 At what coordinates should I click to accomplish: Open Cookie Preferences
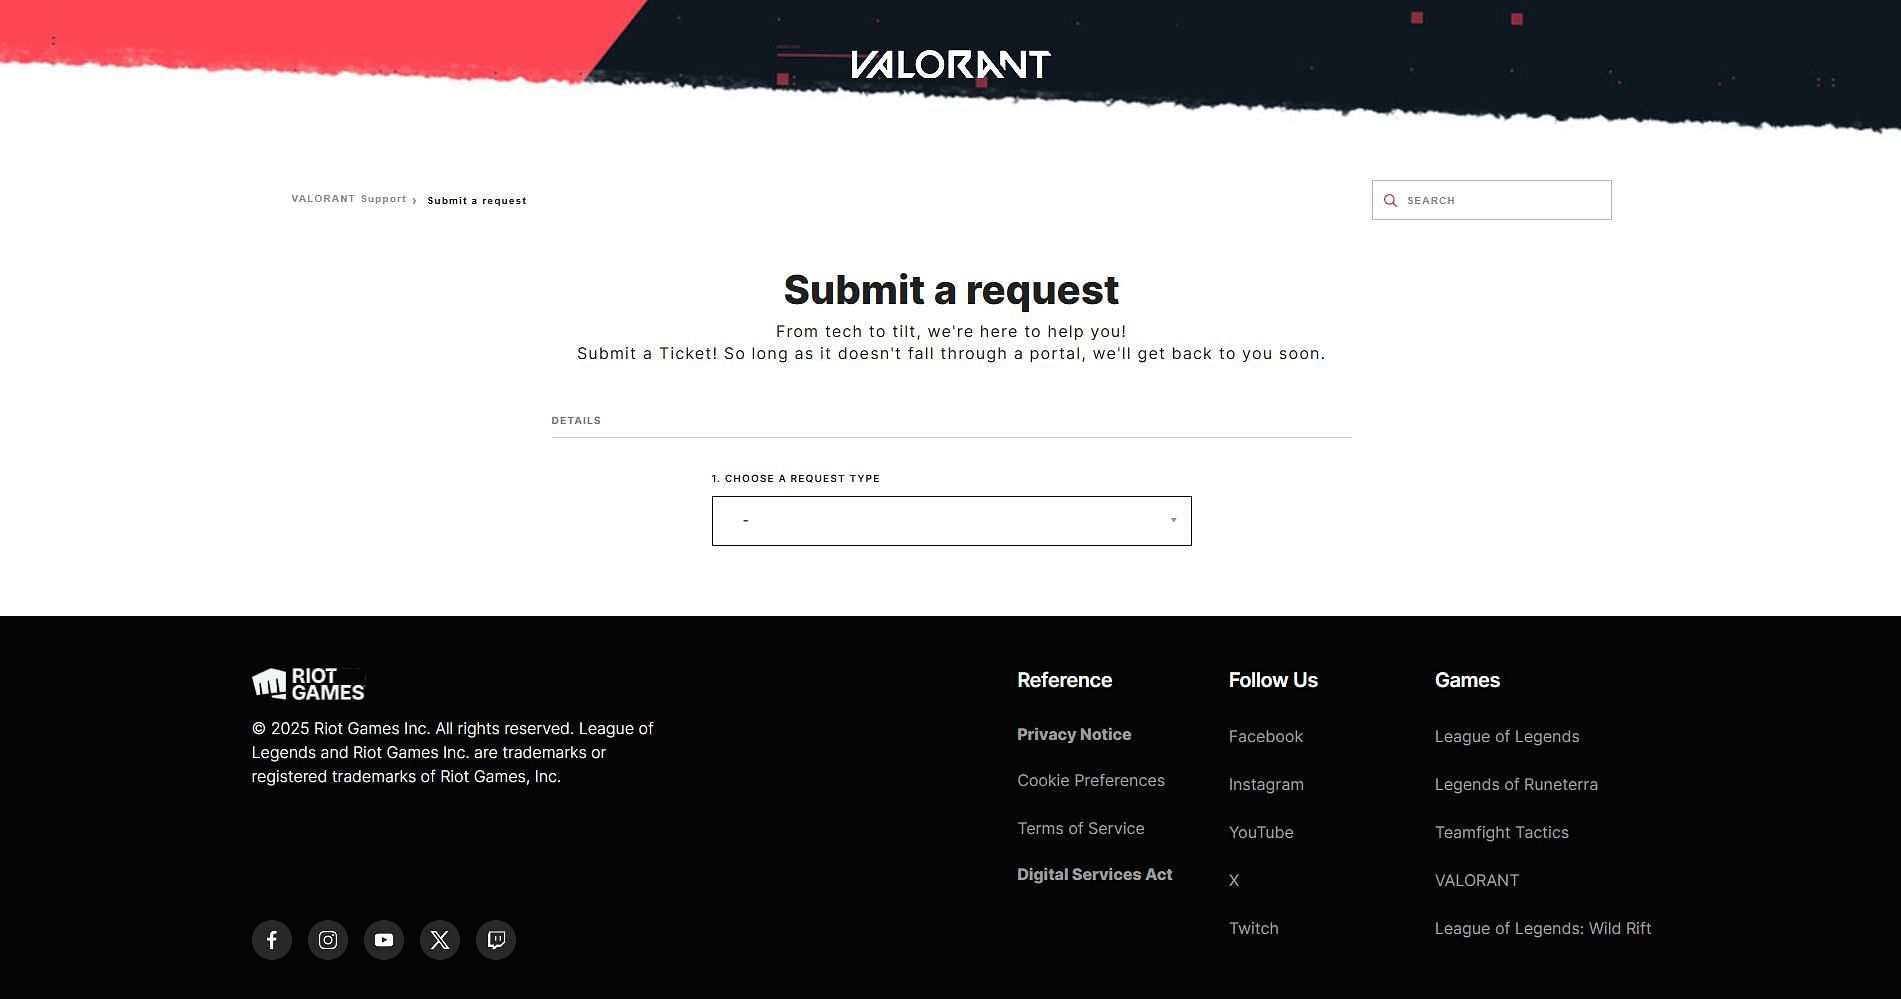(1091, 781)
